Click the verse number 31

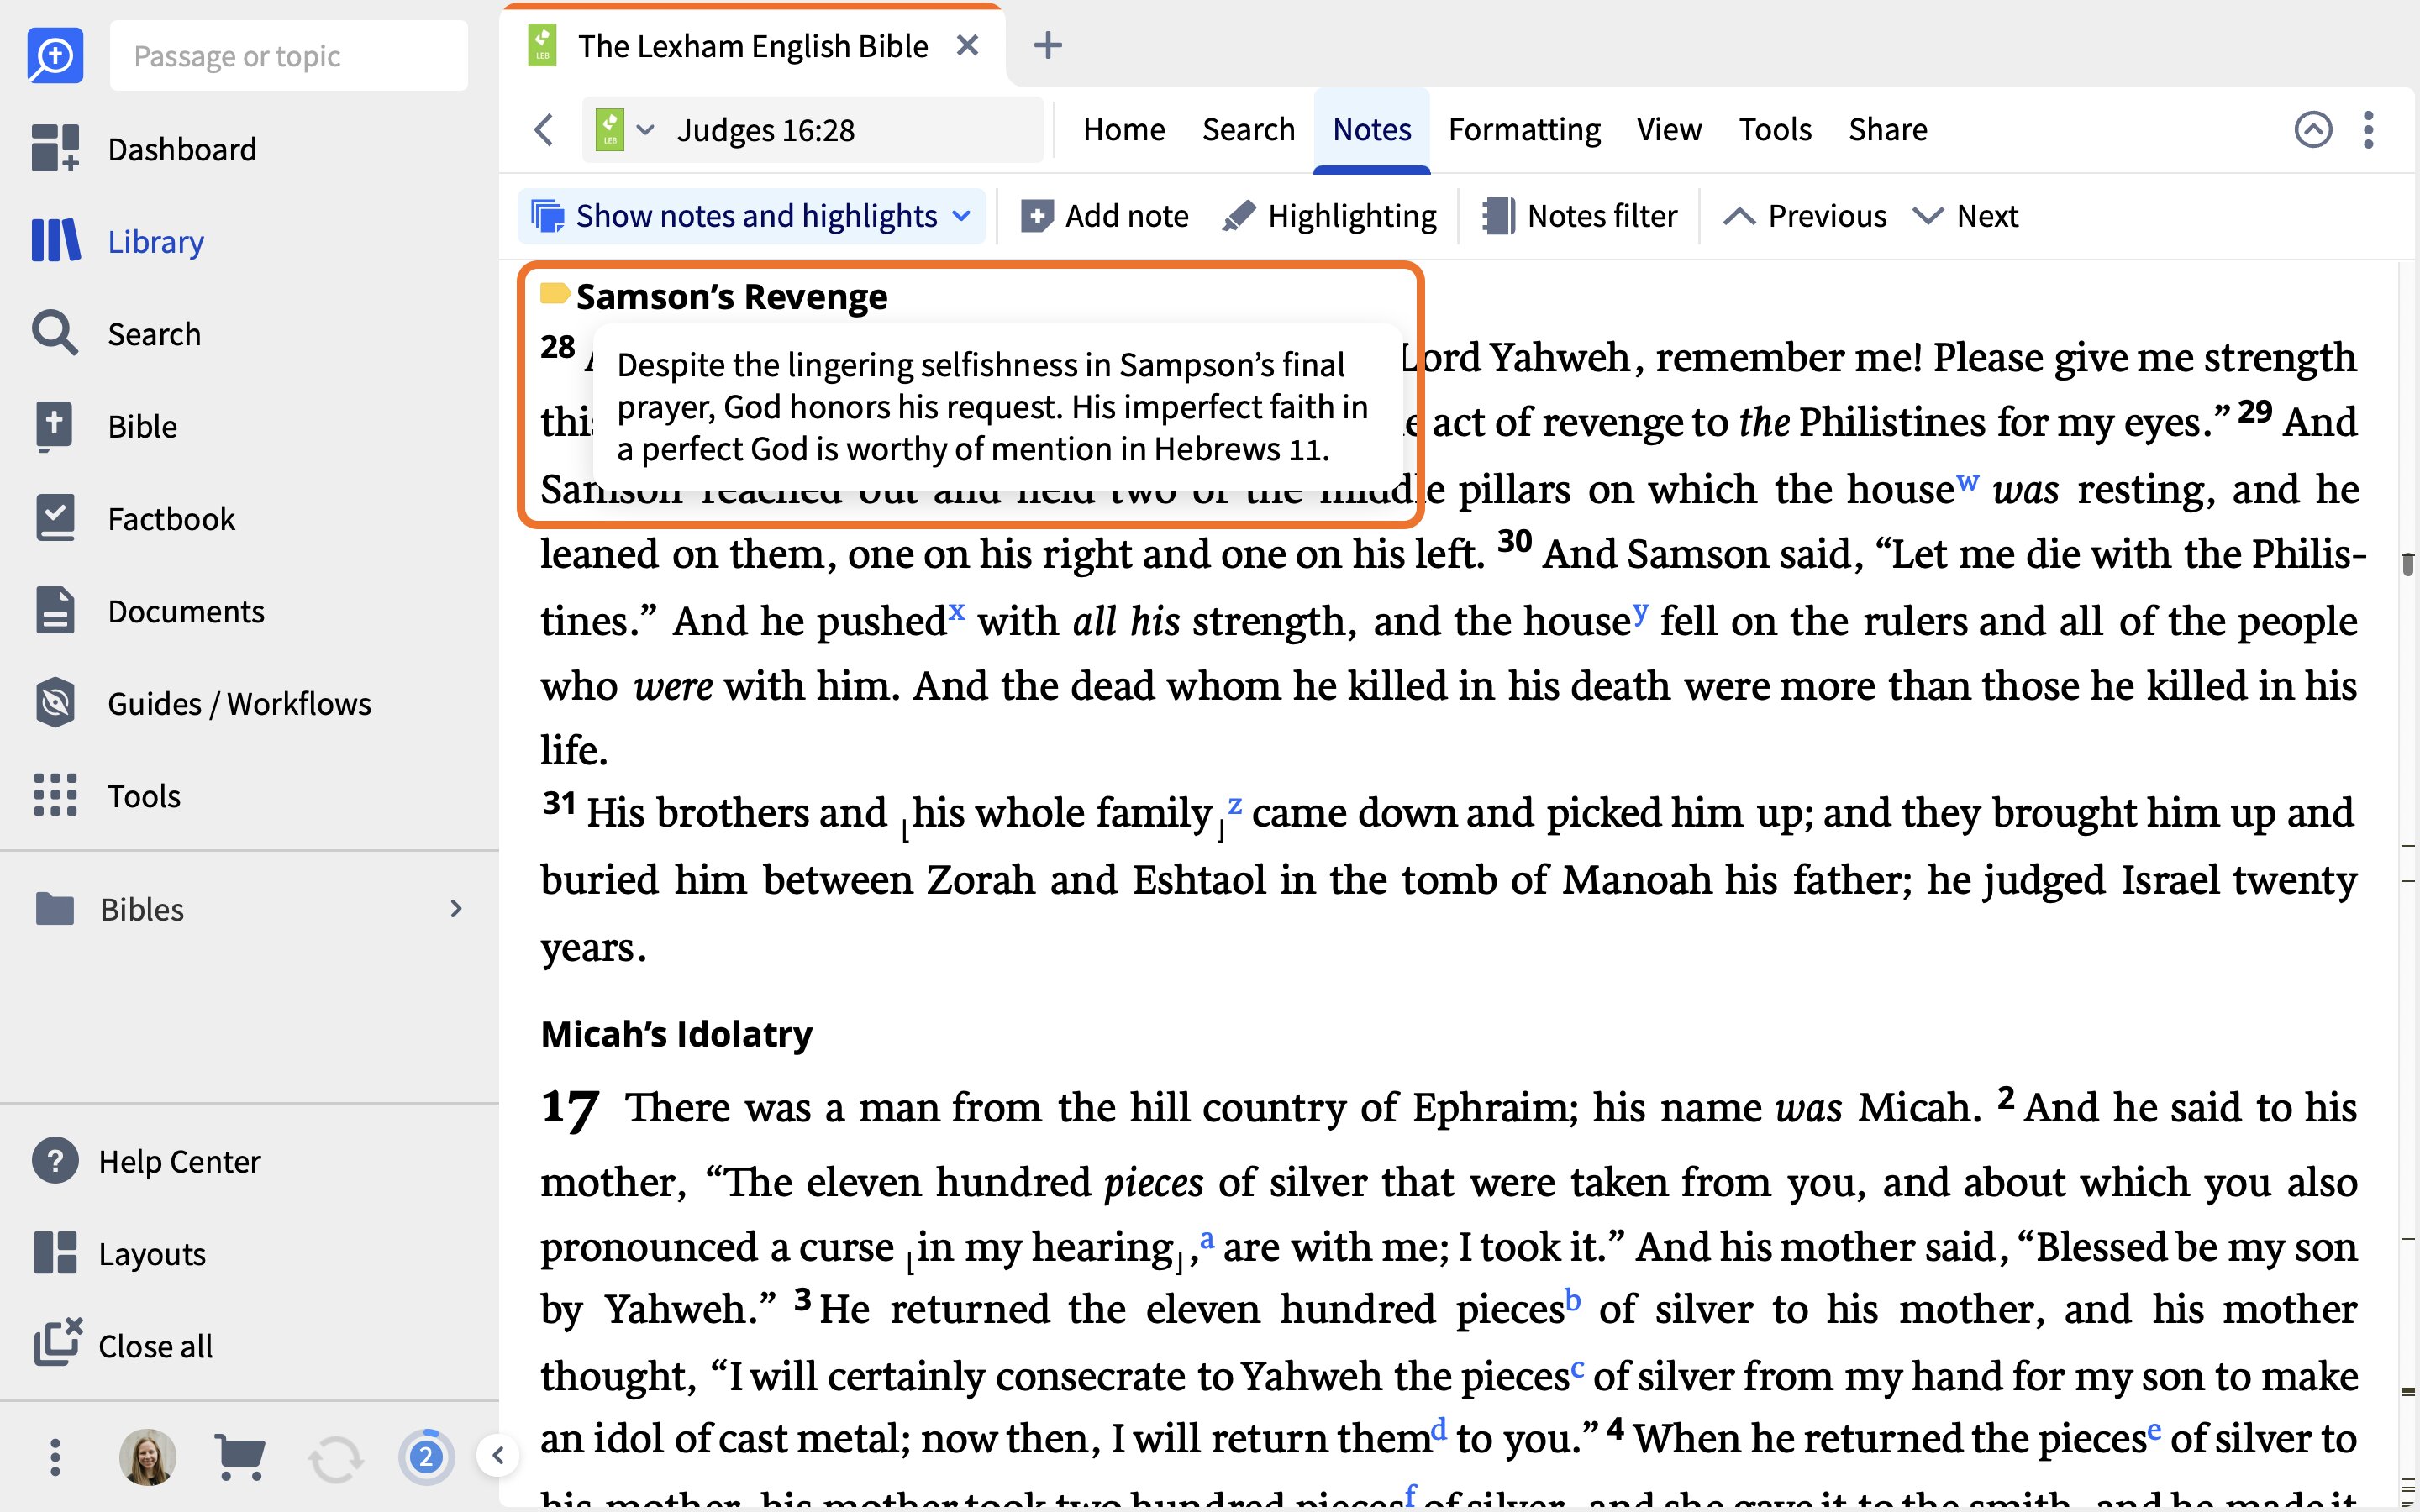[x=558, y=803]
